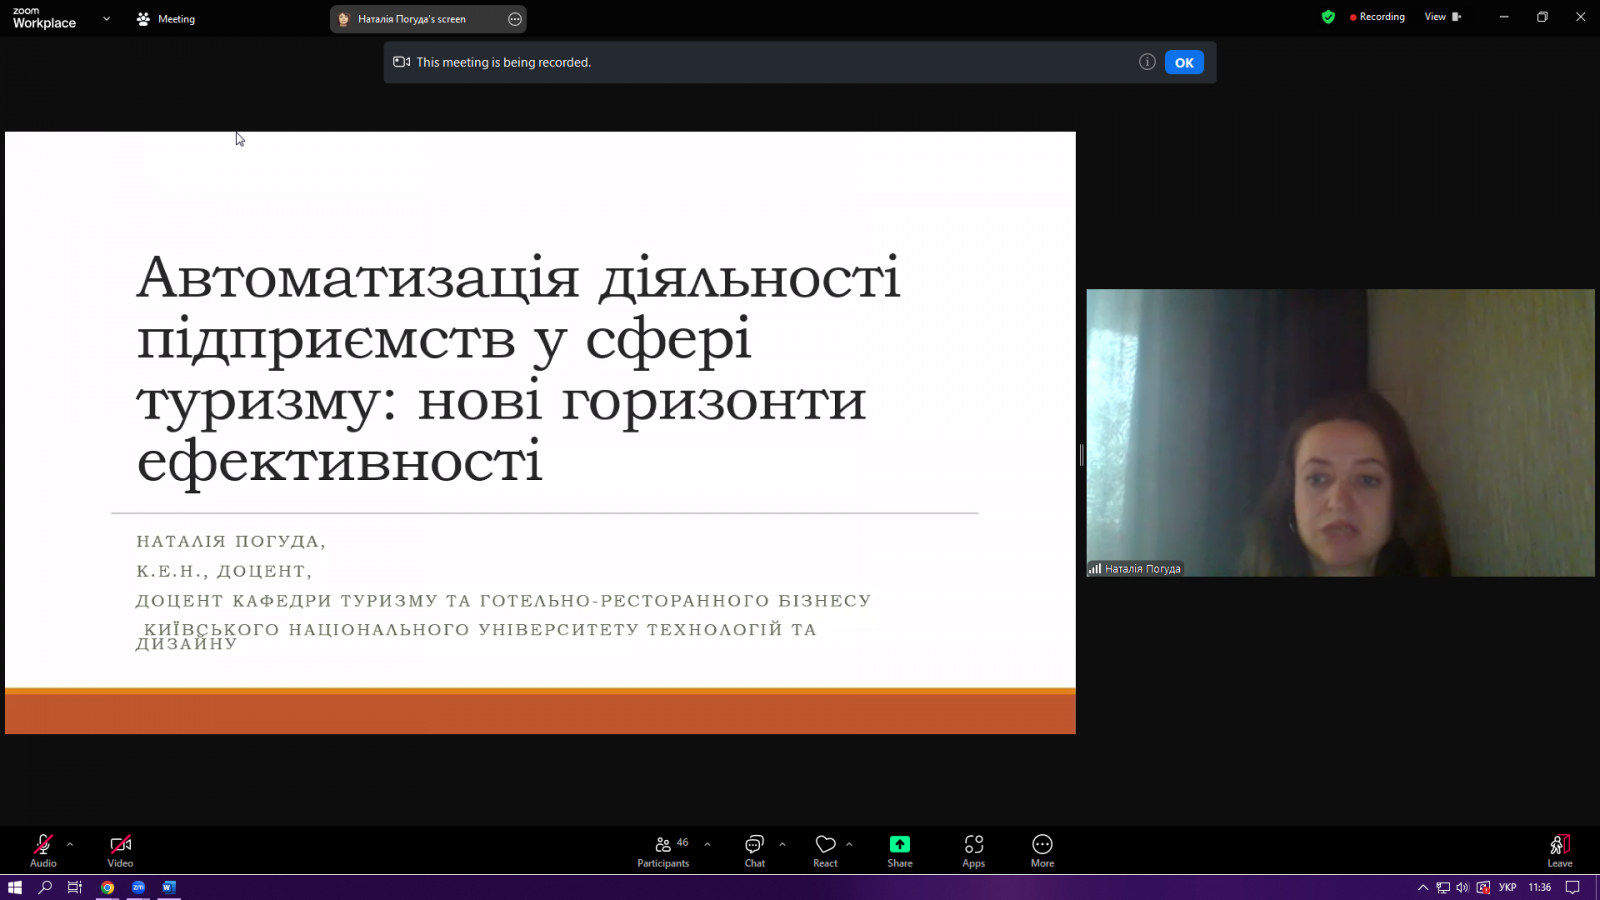Click the Leave meeting button
Viewport: 1600px width, 900px height.
[x=1560, y=850]
